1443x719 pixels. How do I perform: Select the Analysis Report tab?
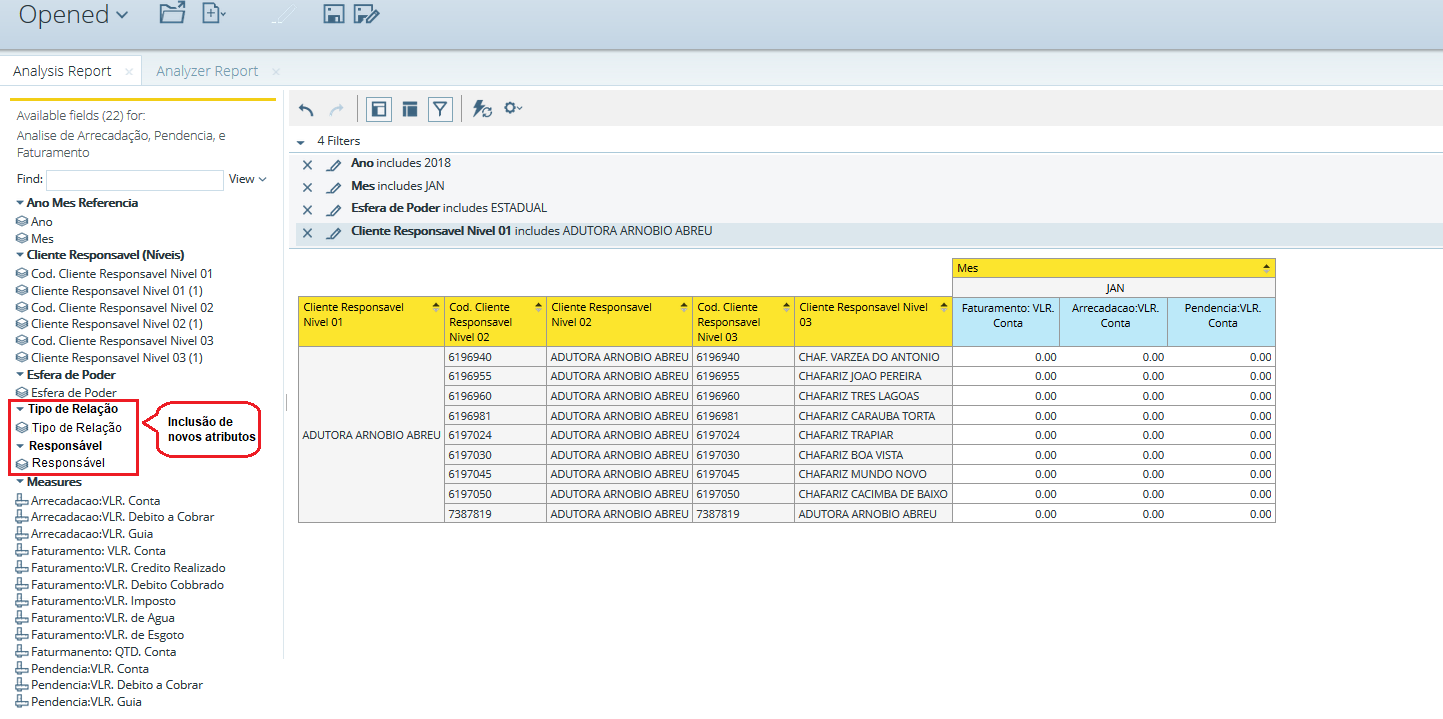pyautogui.click(x=62, y=71)
